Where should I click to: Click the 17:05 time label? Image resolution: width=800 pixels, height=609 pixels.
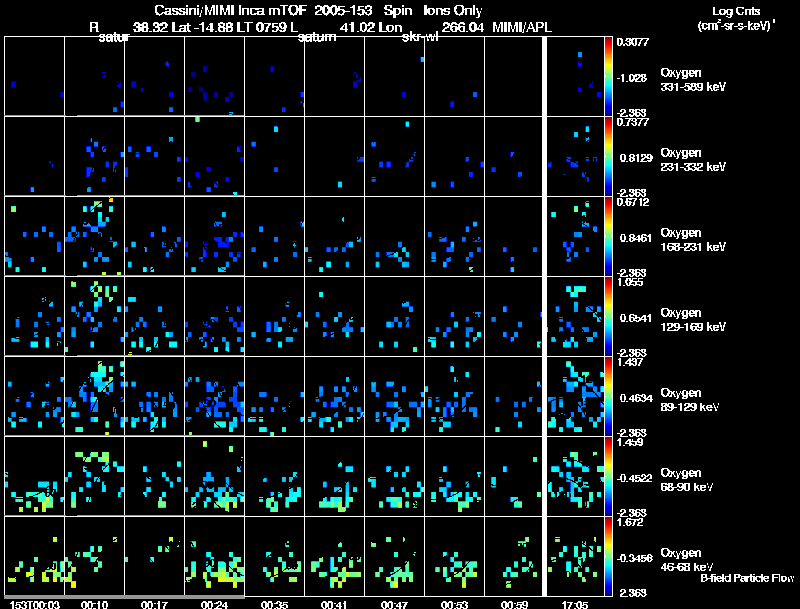point(574,604)
